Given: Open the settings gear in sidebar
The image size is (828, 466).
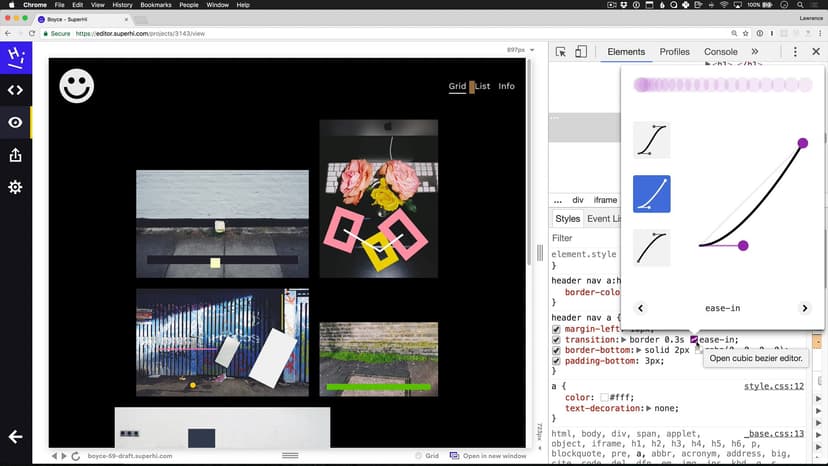Looking at the screenshot, I should 15,187.
